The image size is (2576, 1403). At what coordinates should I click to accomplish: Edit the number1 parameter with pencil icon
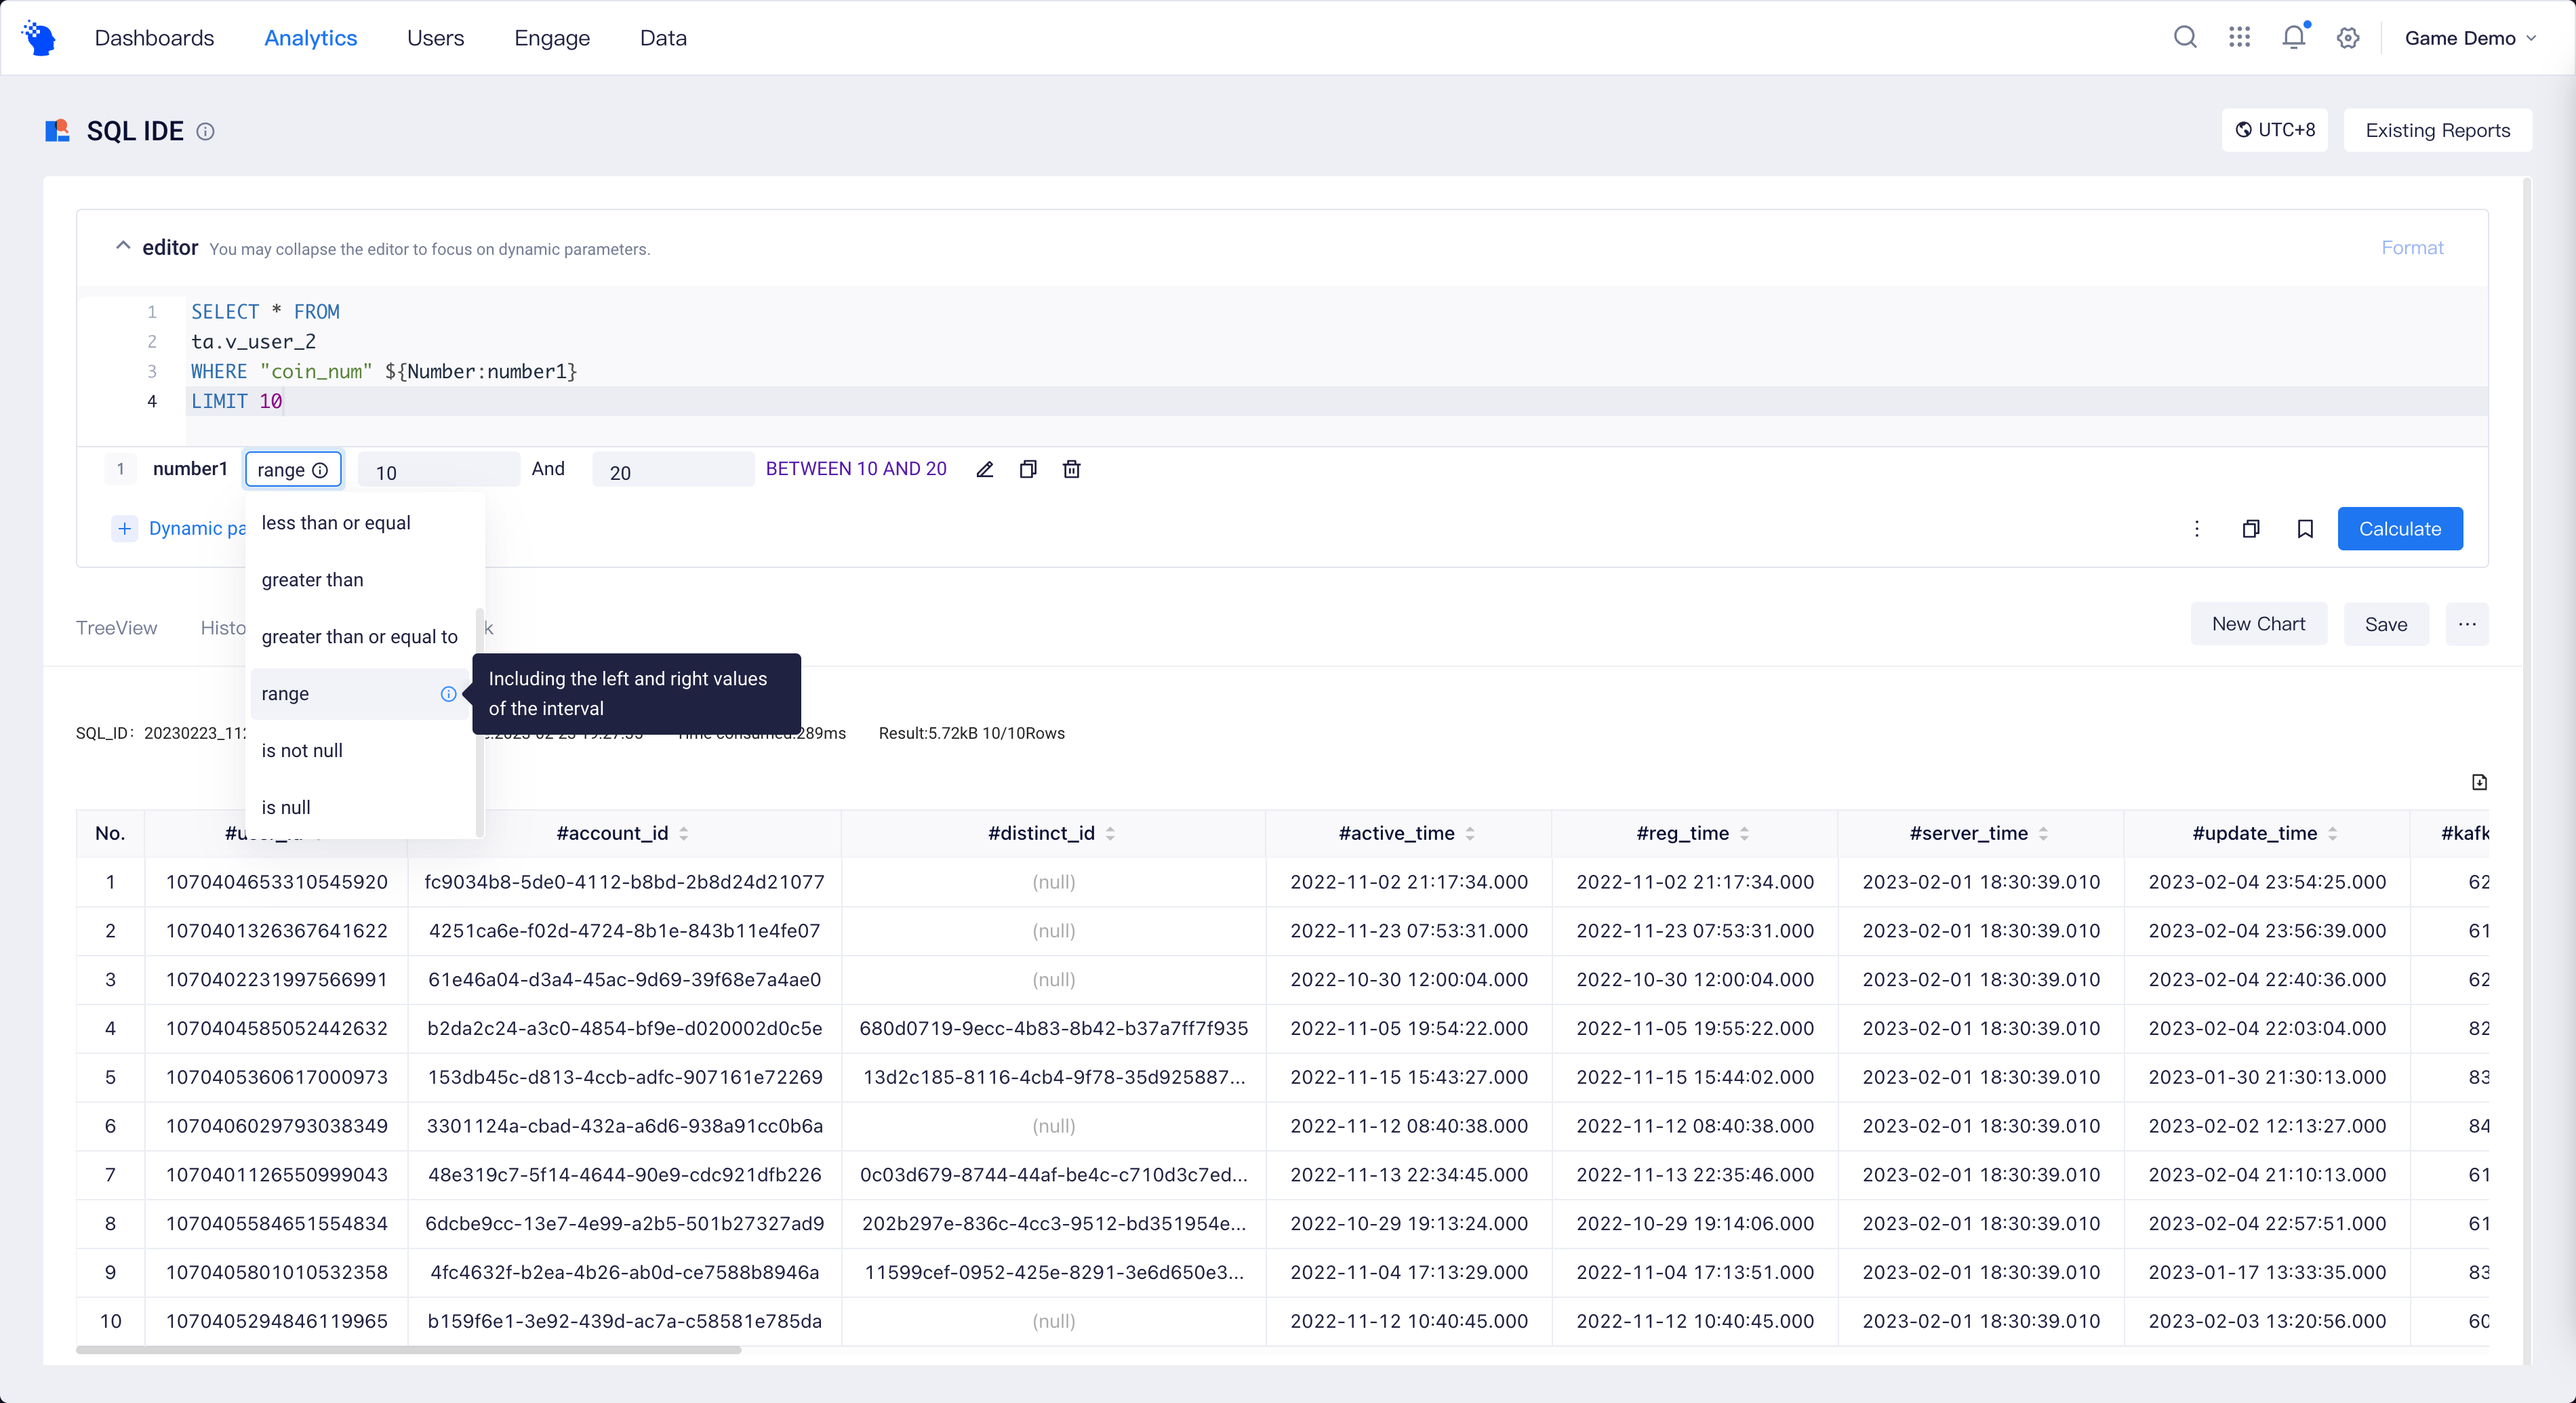(x=984, y=469)
